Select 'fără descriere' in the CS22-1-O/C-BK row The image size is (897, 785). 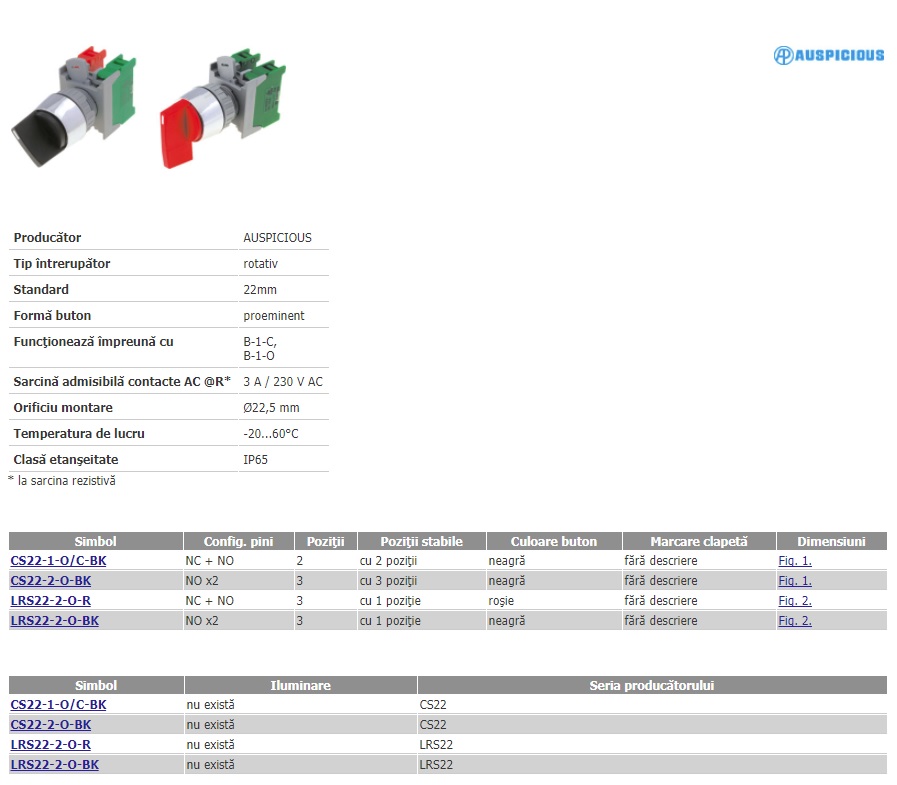tap(661, 561)
